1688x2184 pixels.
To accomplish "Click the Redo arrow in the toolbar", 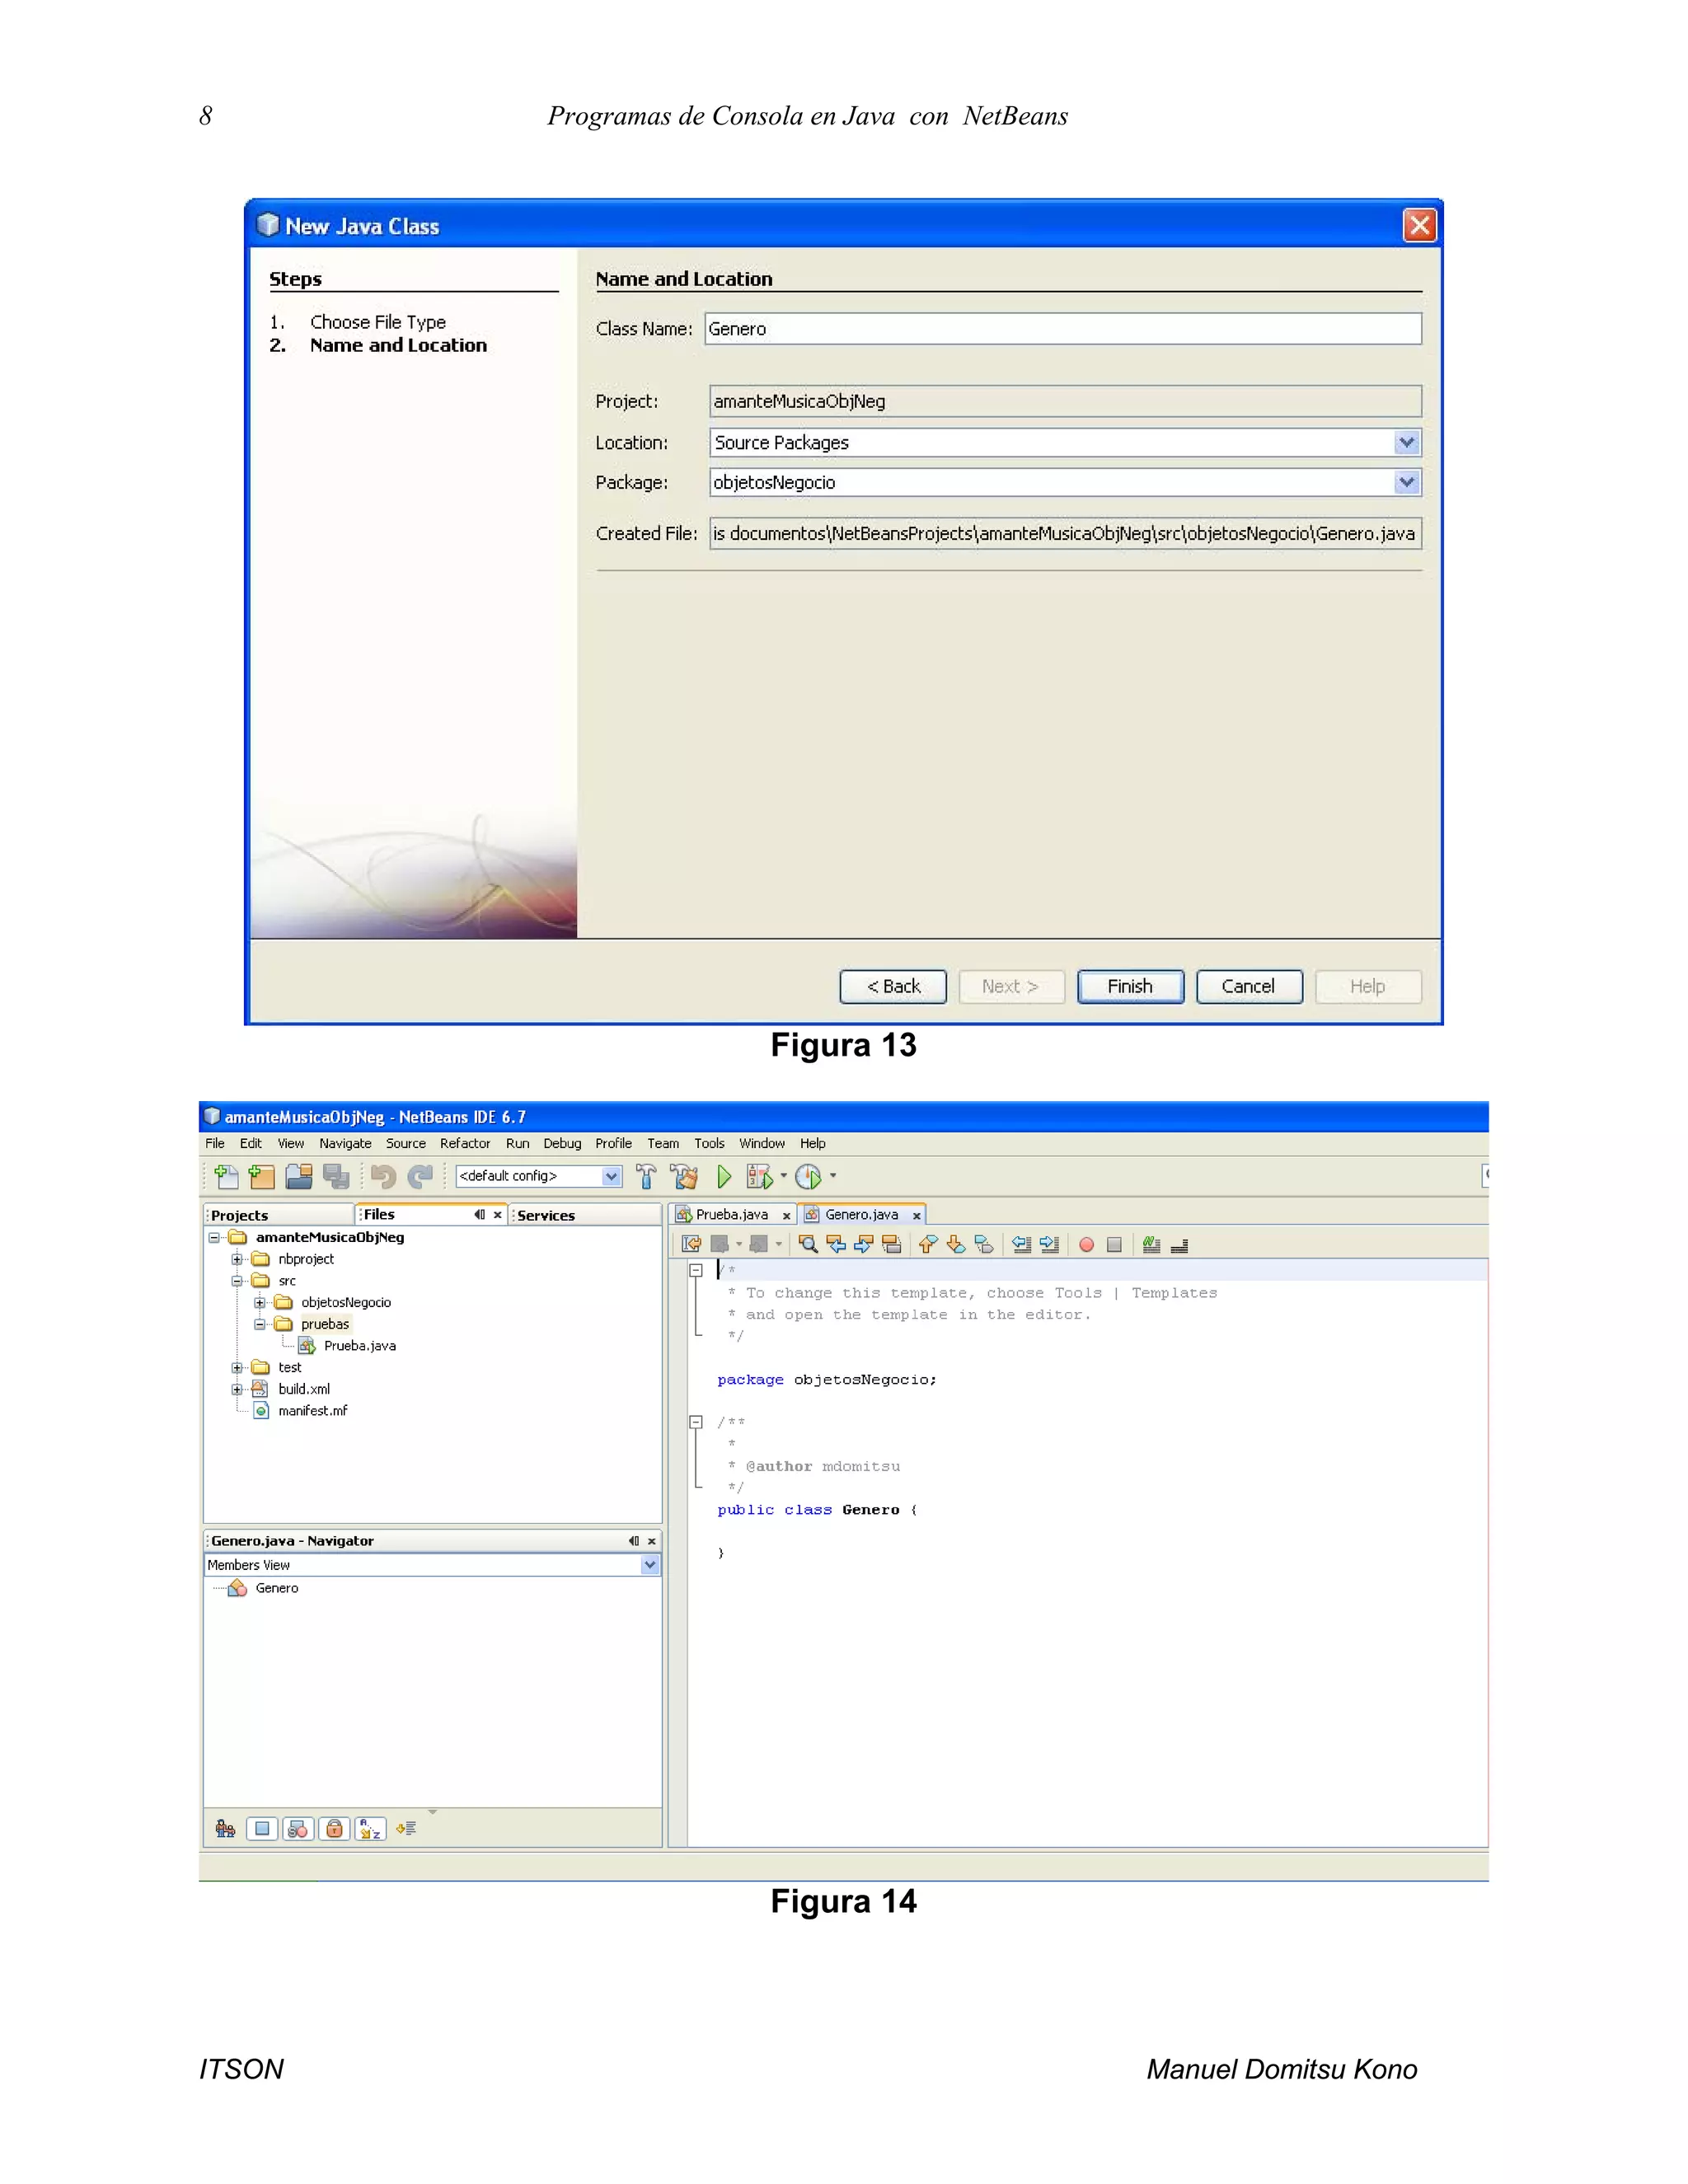I will click(420, 1177).
